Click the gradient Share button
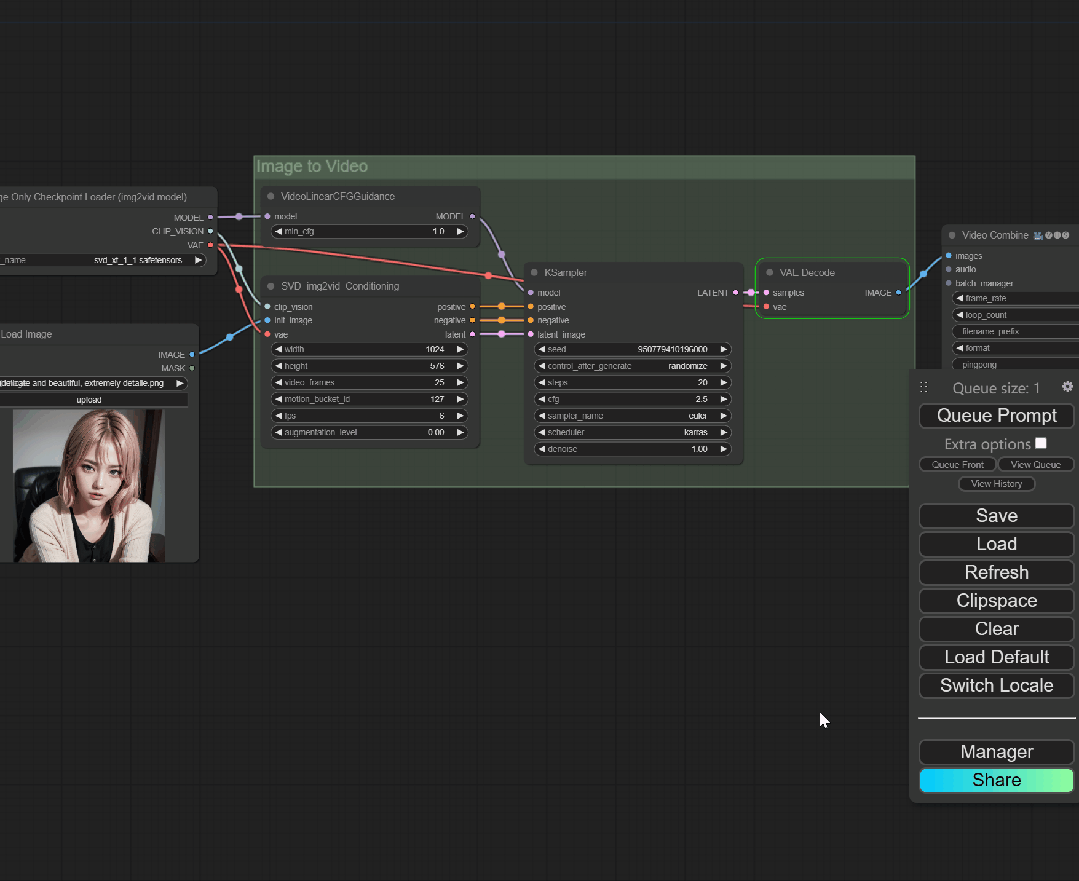This screenshot has width=1079, height=881. pyautogui.click(x=996, y=780)
